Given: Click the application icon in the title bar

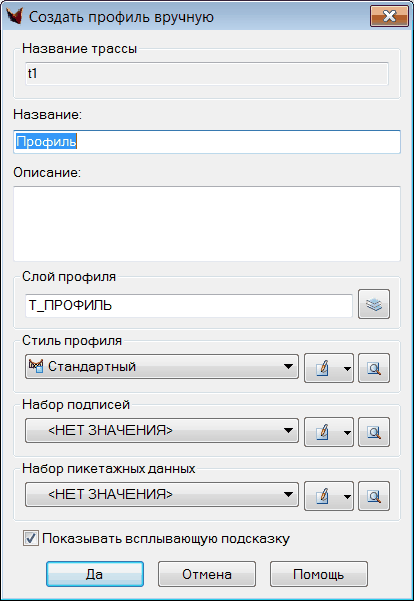Looking at the screenshot, I should click(x=15, y=16).
